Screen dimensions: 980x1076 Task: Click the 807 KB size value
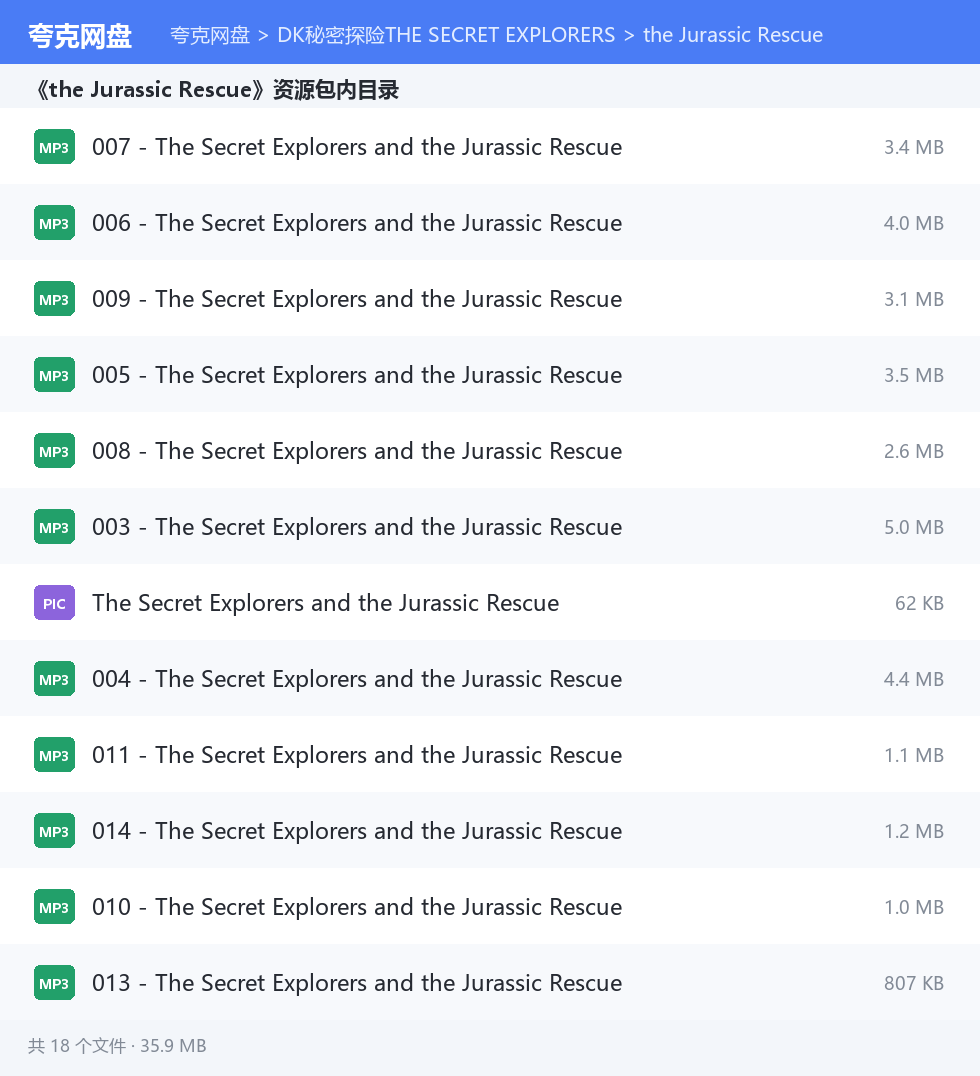(x=913, y=983)
